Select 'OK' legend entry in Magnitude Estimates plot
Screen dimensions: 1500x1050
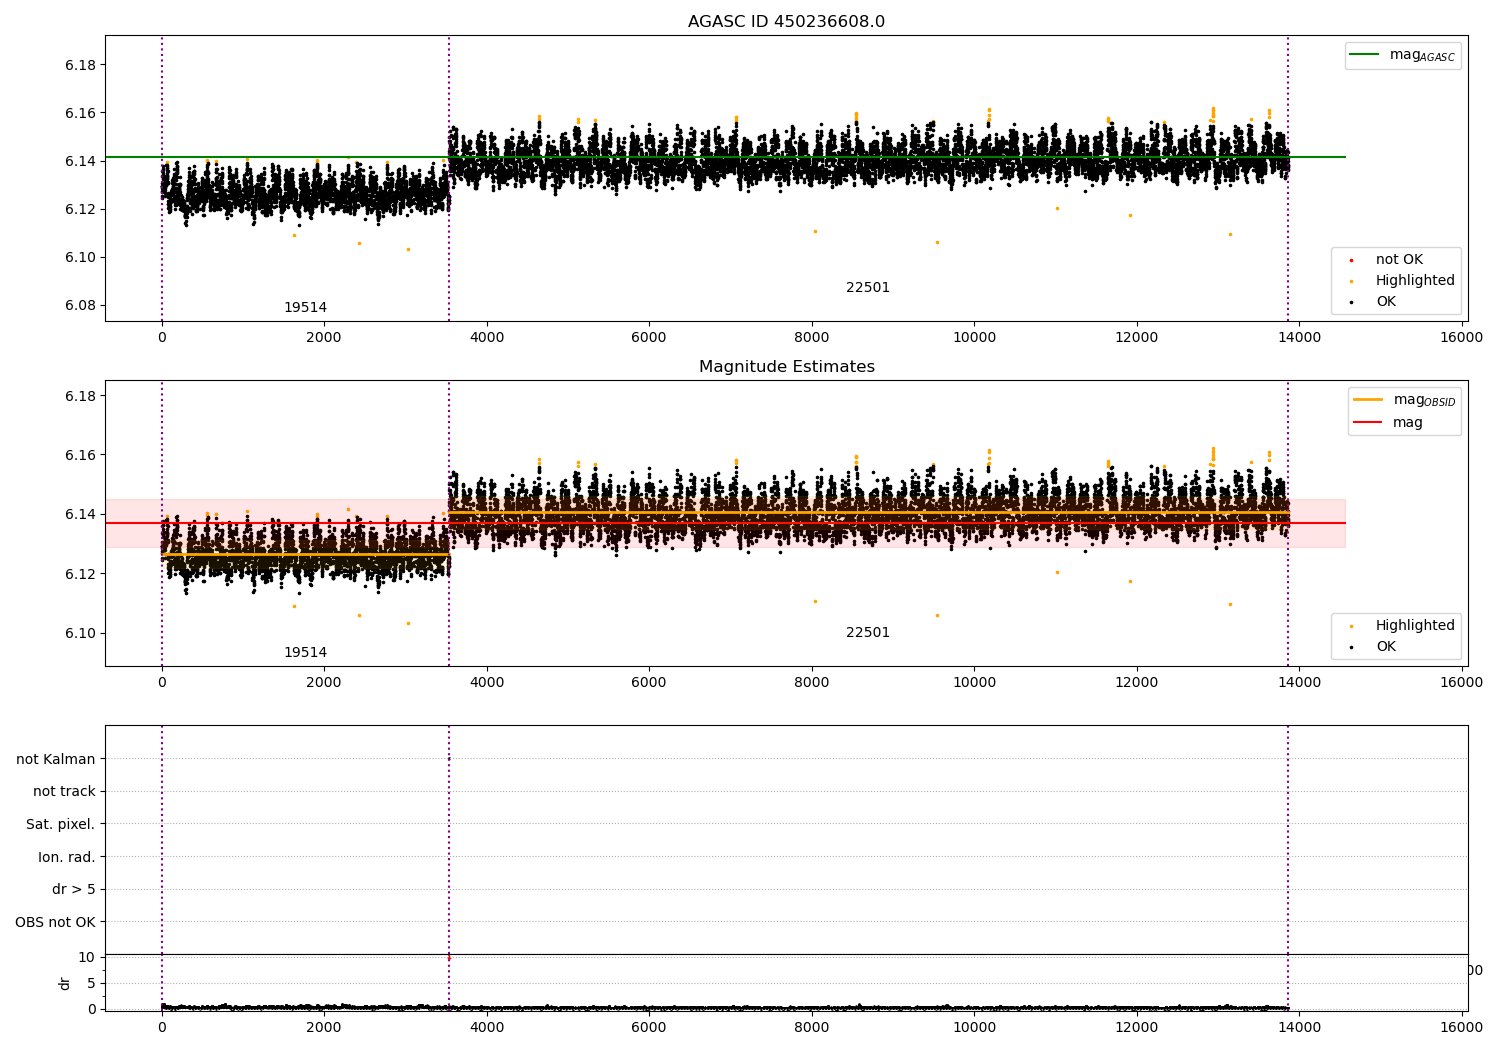click(1372, 647)
